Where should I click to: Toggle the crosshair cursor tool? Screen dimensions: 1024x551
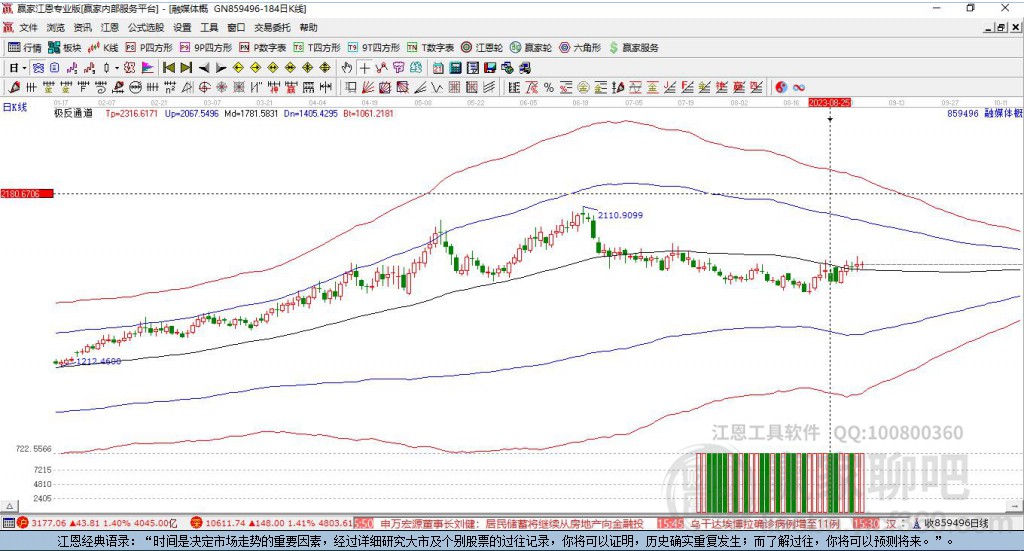(365, 68)
